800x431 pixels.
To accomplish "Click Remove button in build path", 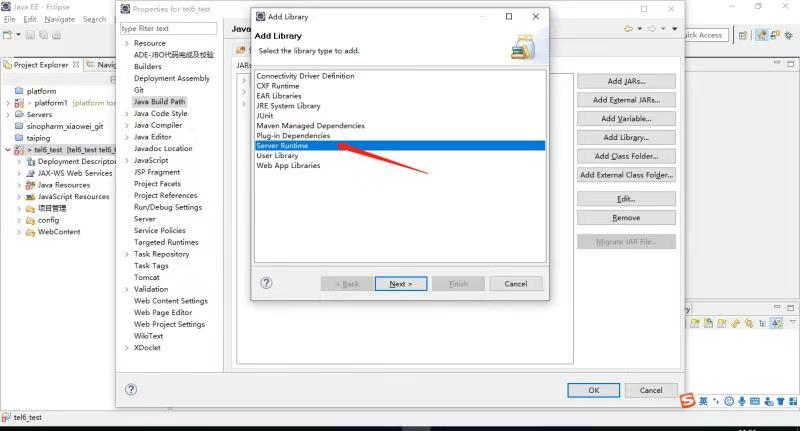I will click(626, 218).
